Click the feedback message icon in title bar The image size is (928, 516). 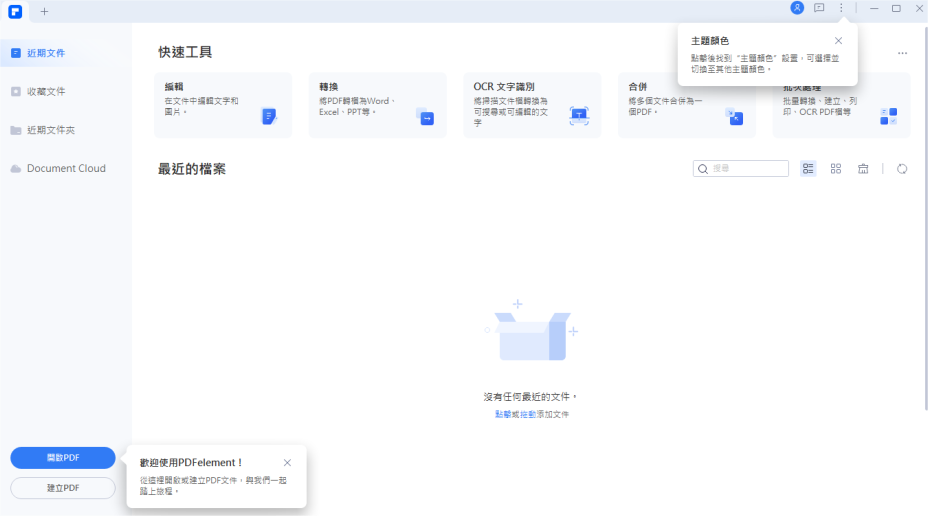[x=819, y=8]
